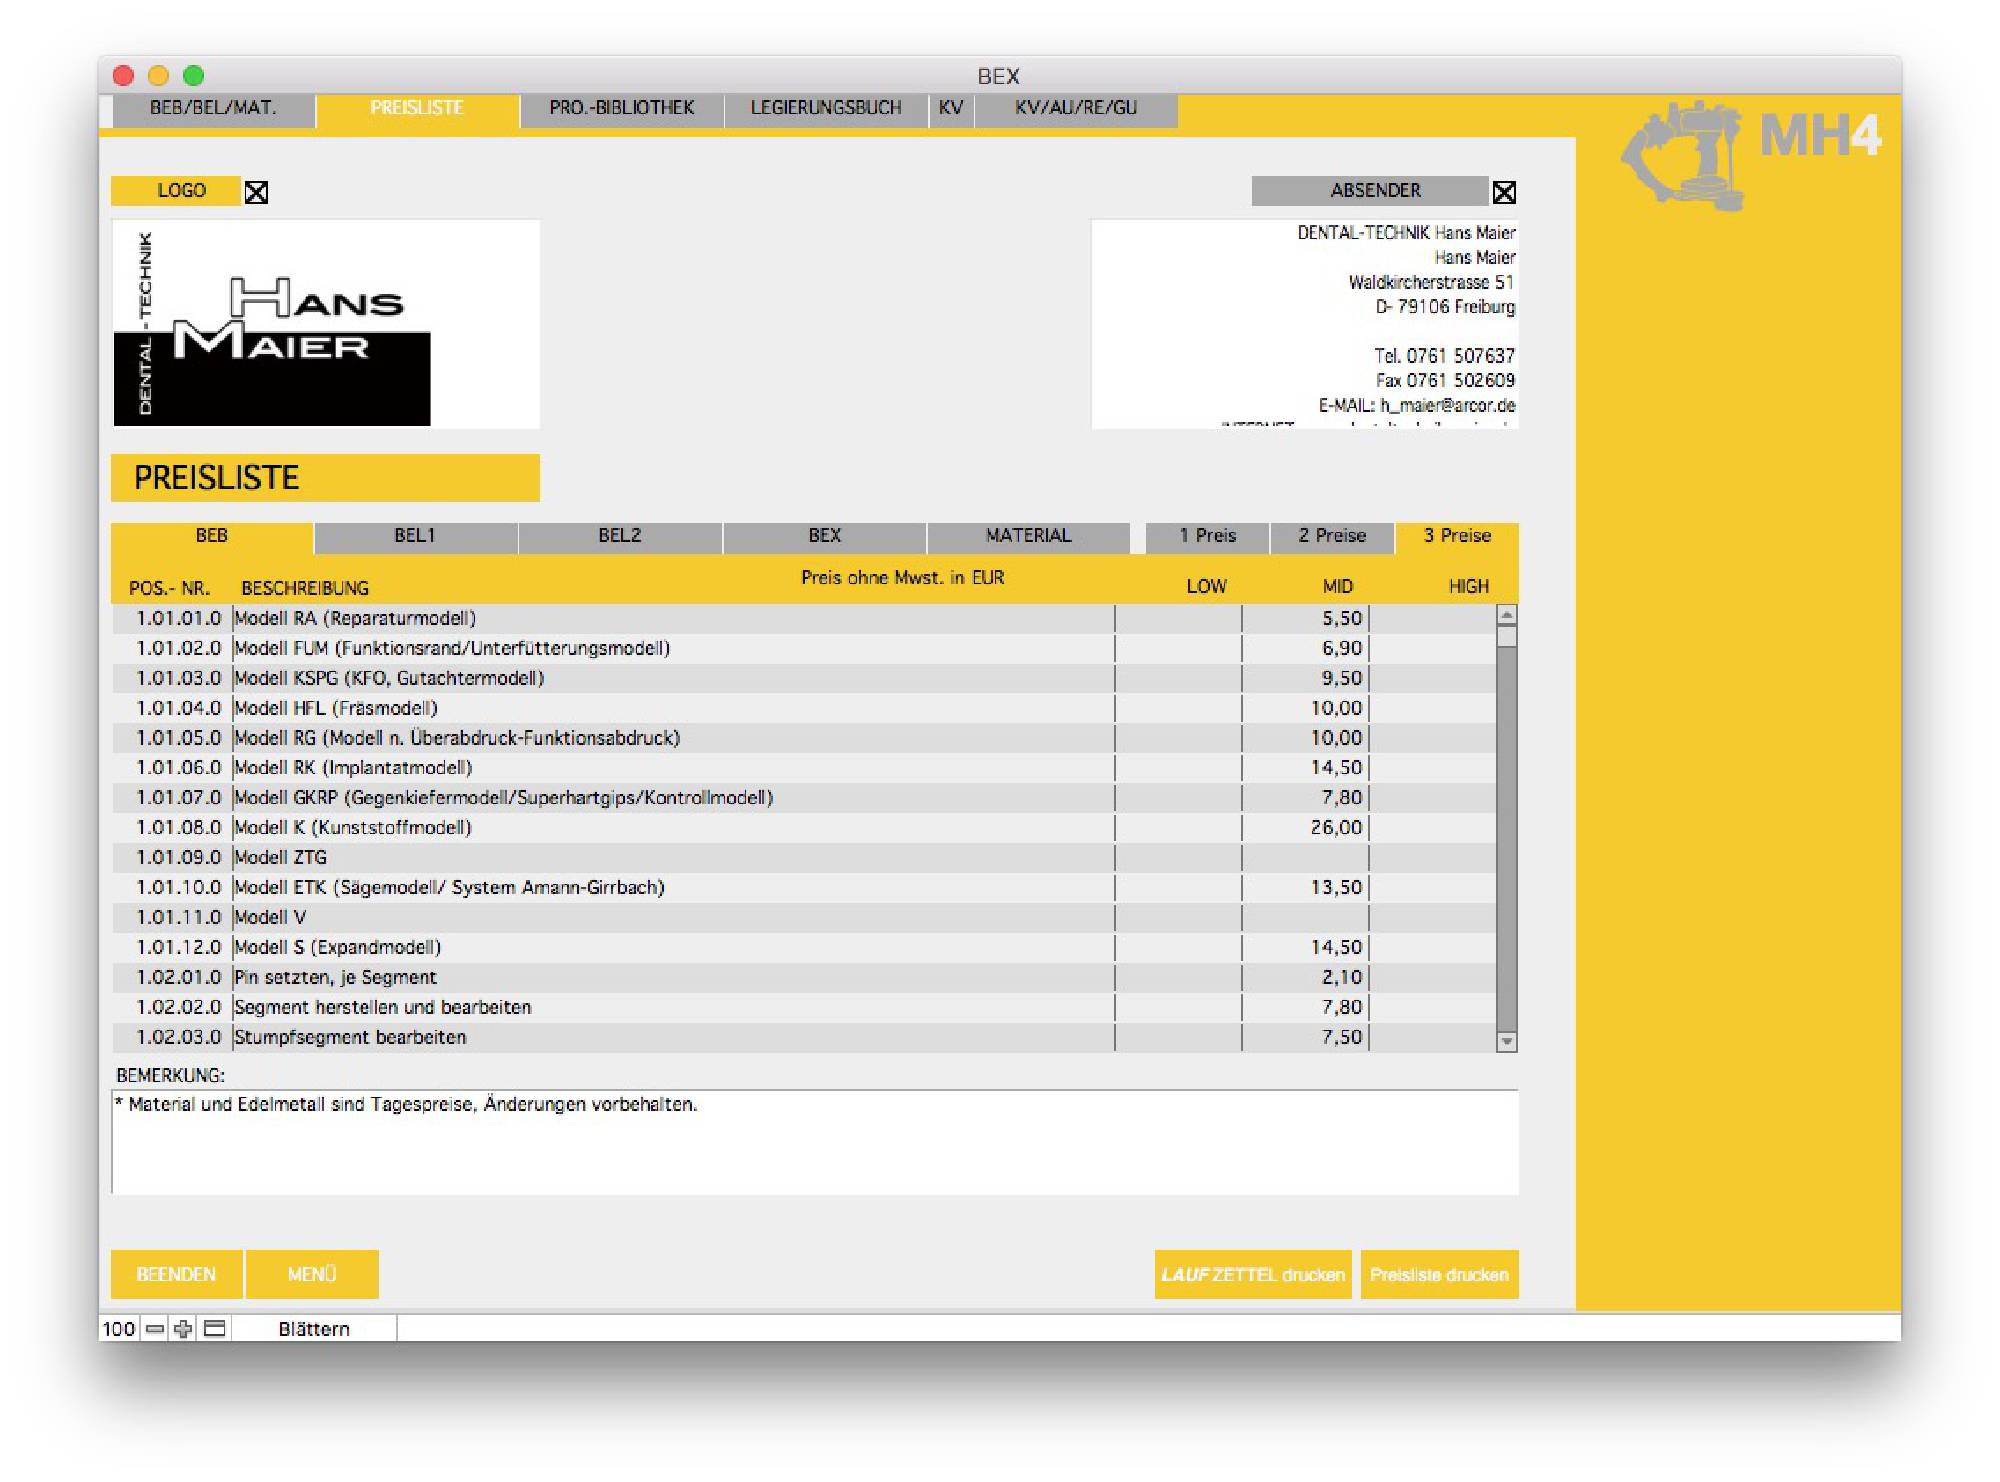Toggle the status toolbar window icon
Screen dimensions: 2000x1482
214,1329
